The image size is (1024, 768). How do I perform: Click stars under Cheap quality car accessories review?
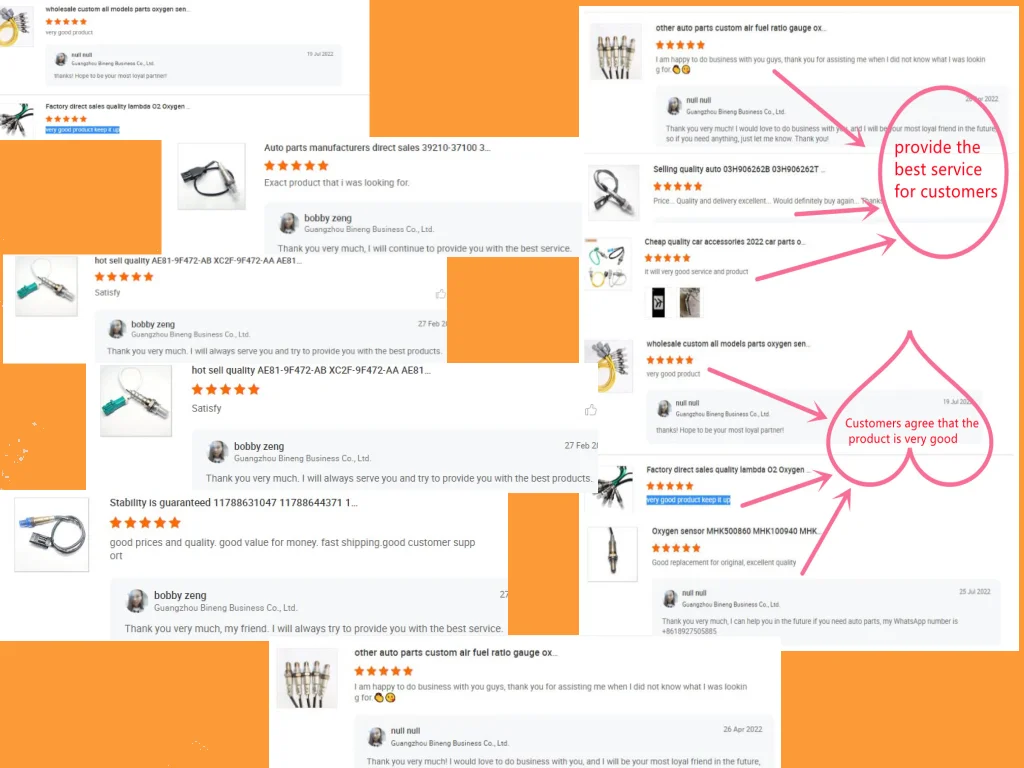[x=667, y=258]
